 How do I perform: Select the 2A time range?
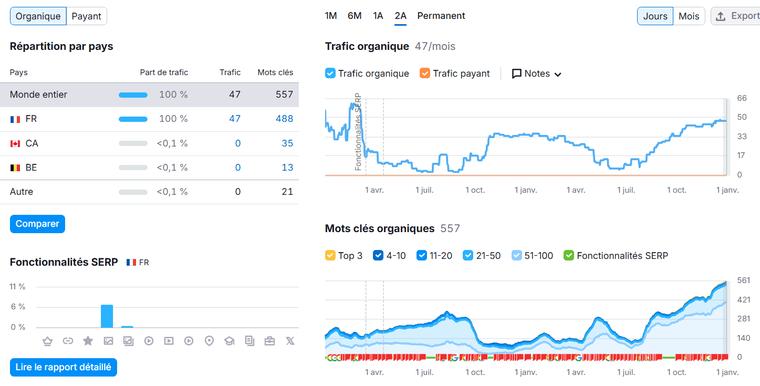click(400, 16)
